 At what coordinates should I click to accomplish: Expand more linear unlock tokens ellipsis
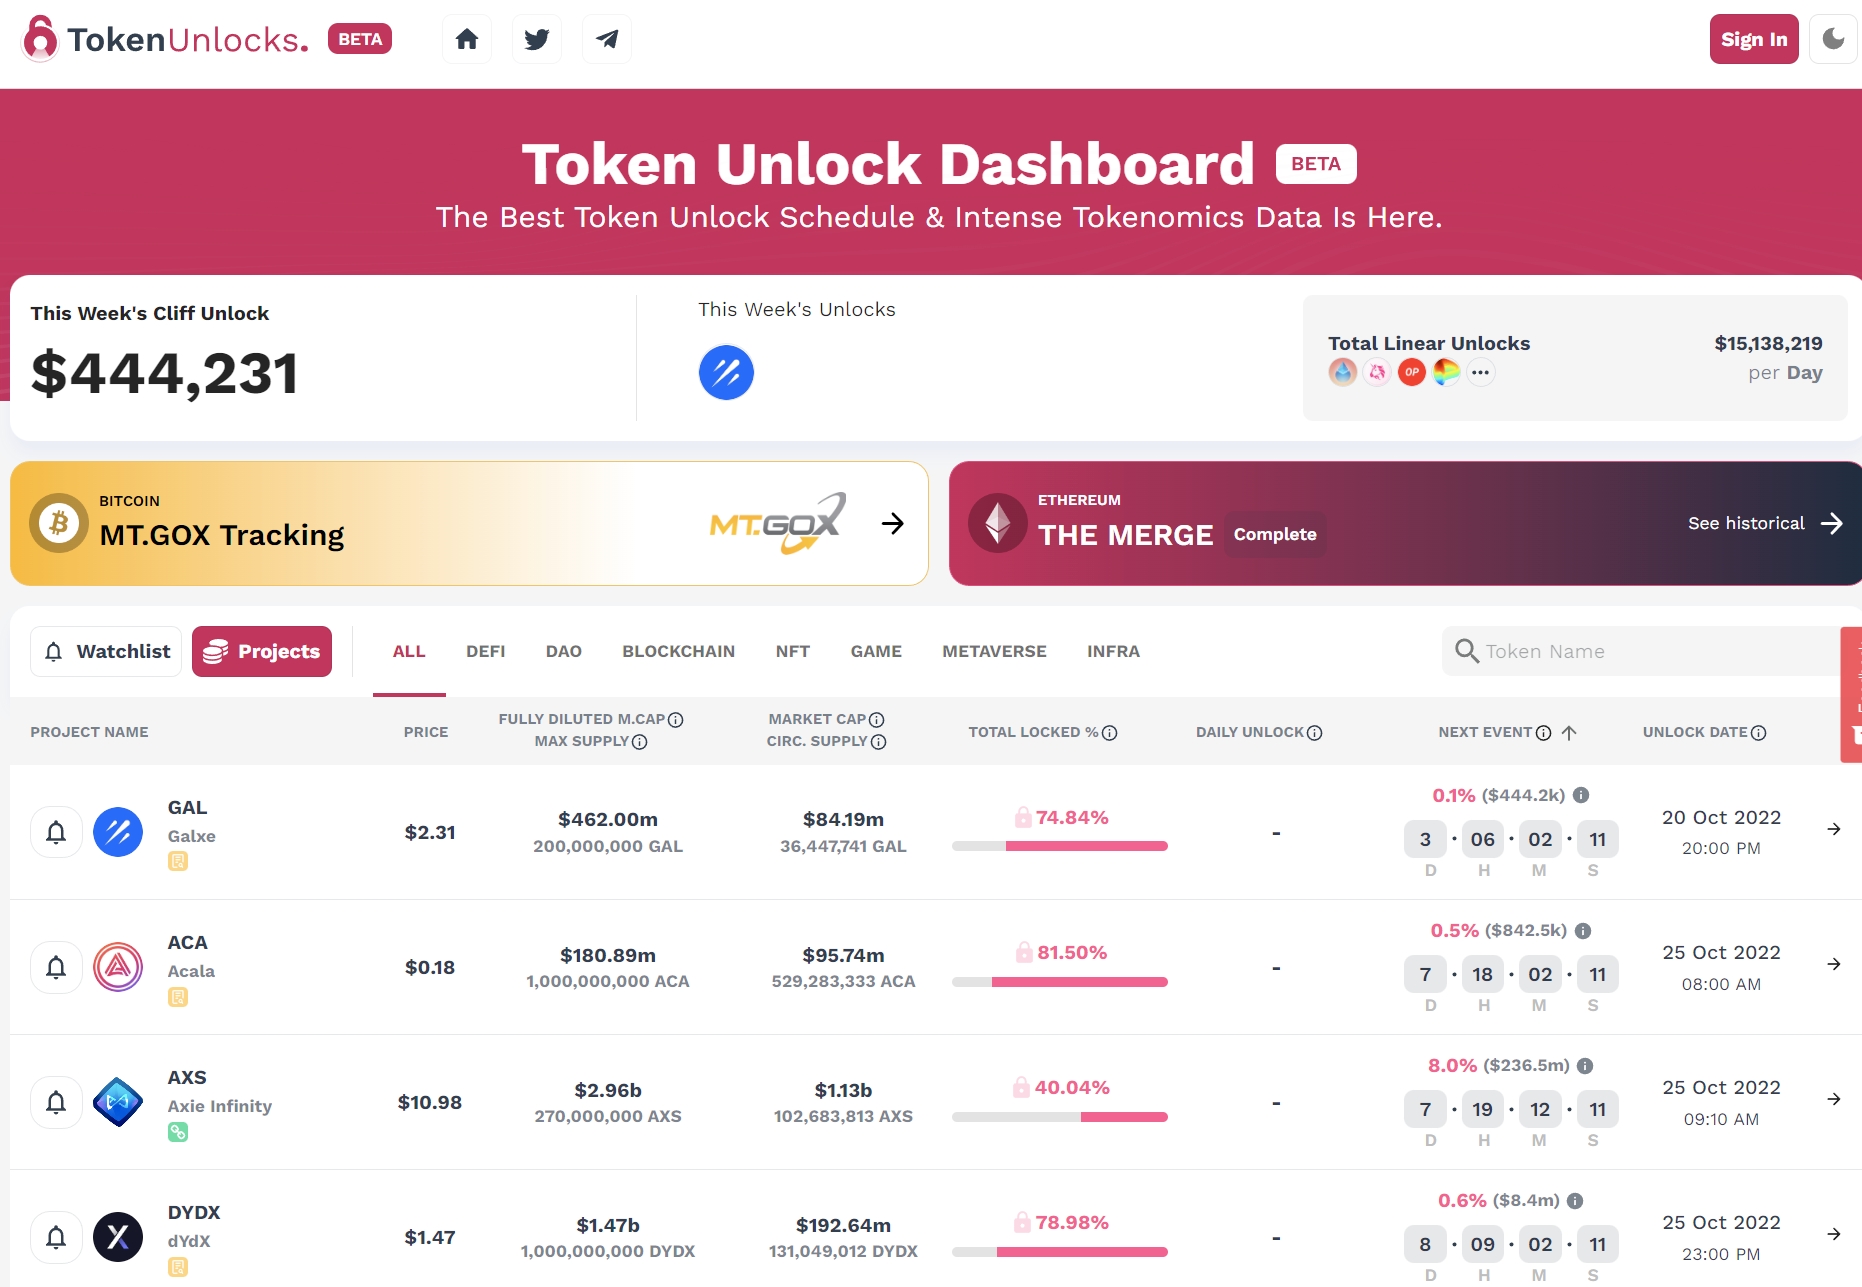point(1481,373)
